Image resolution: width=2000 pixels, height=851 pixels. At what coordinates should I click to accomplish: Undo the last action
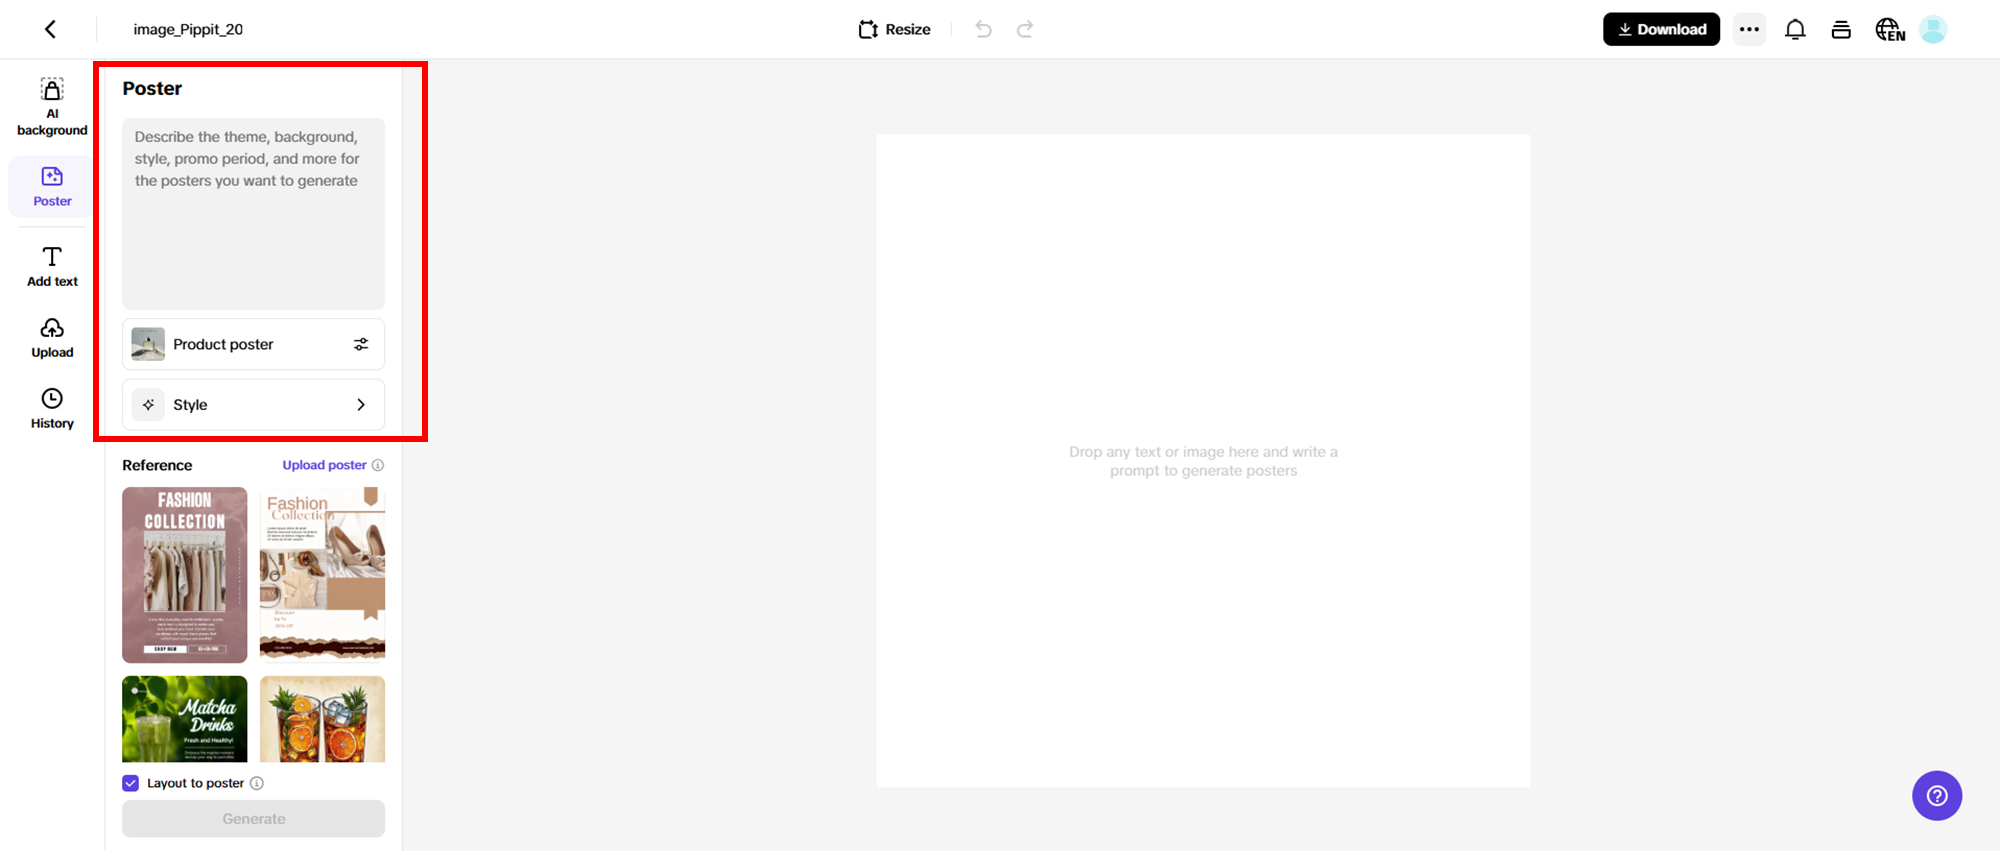coord(984,29)
